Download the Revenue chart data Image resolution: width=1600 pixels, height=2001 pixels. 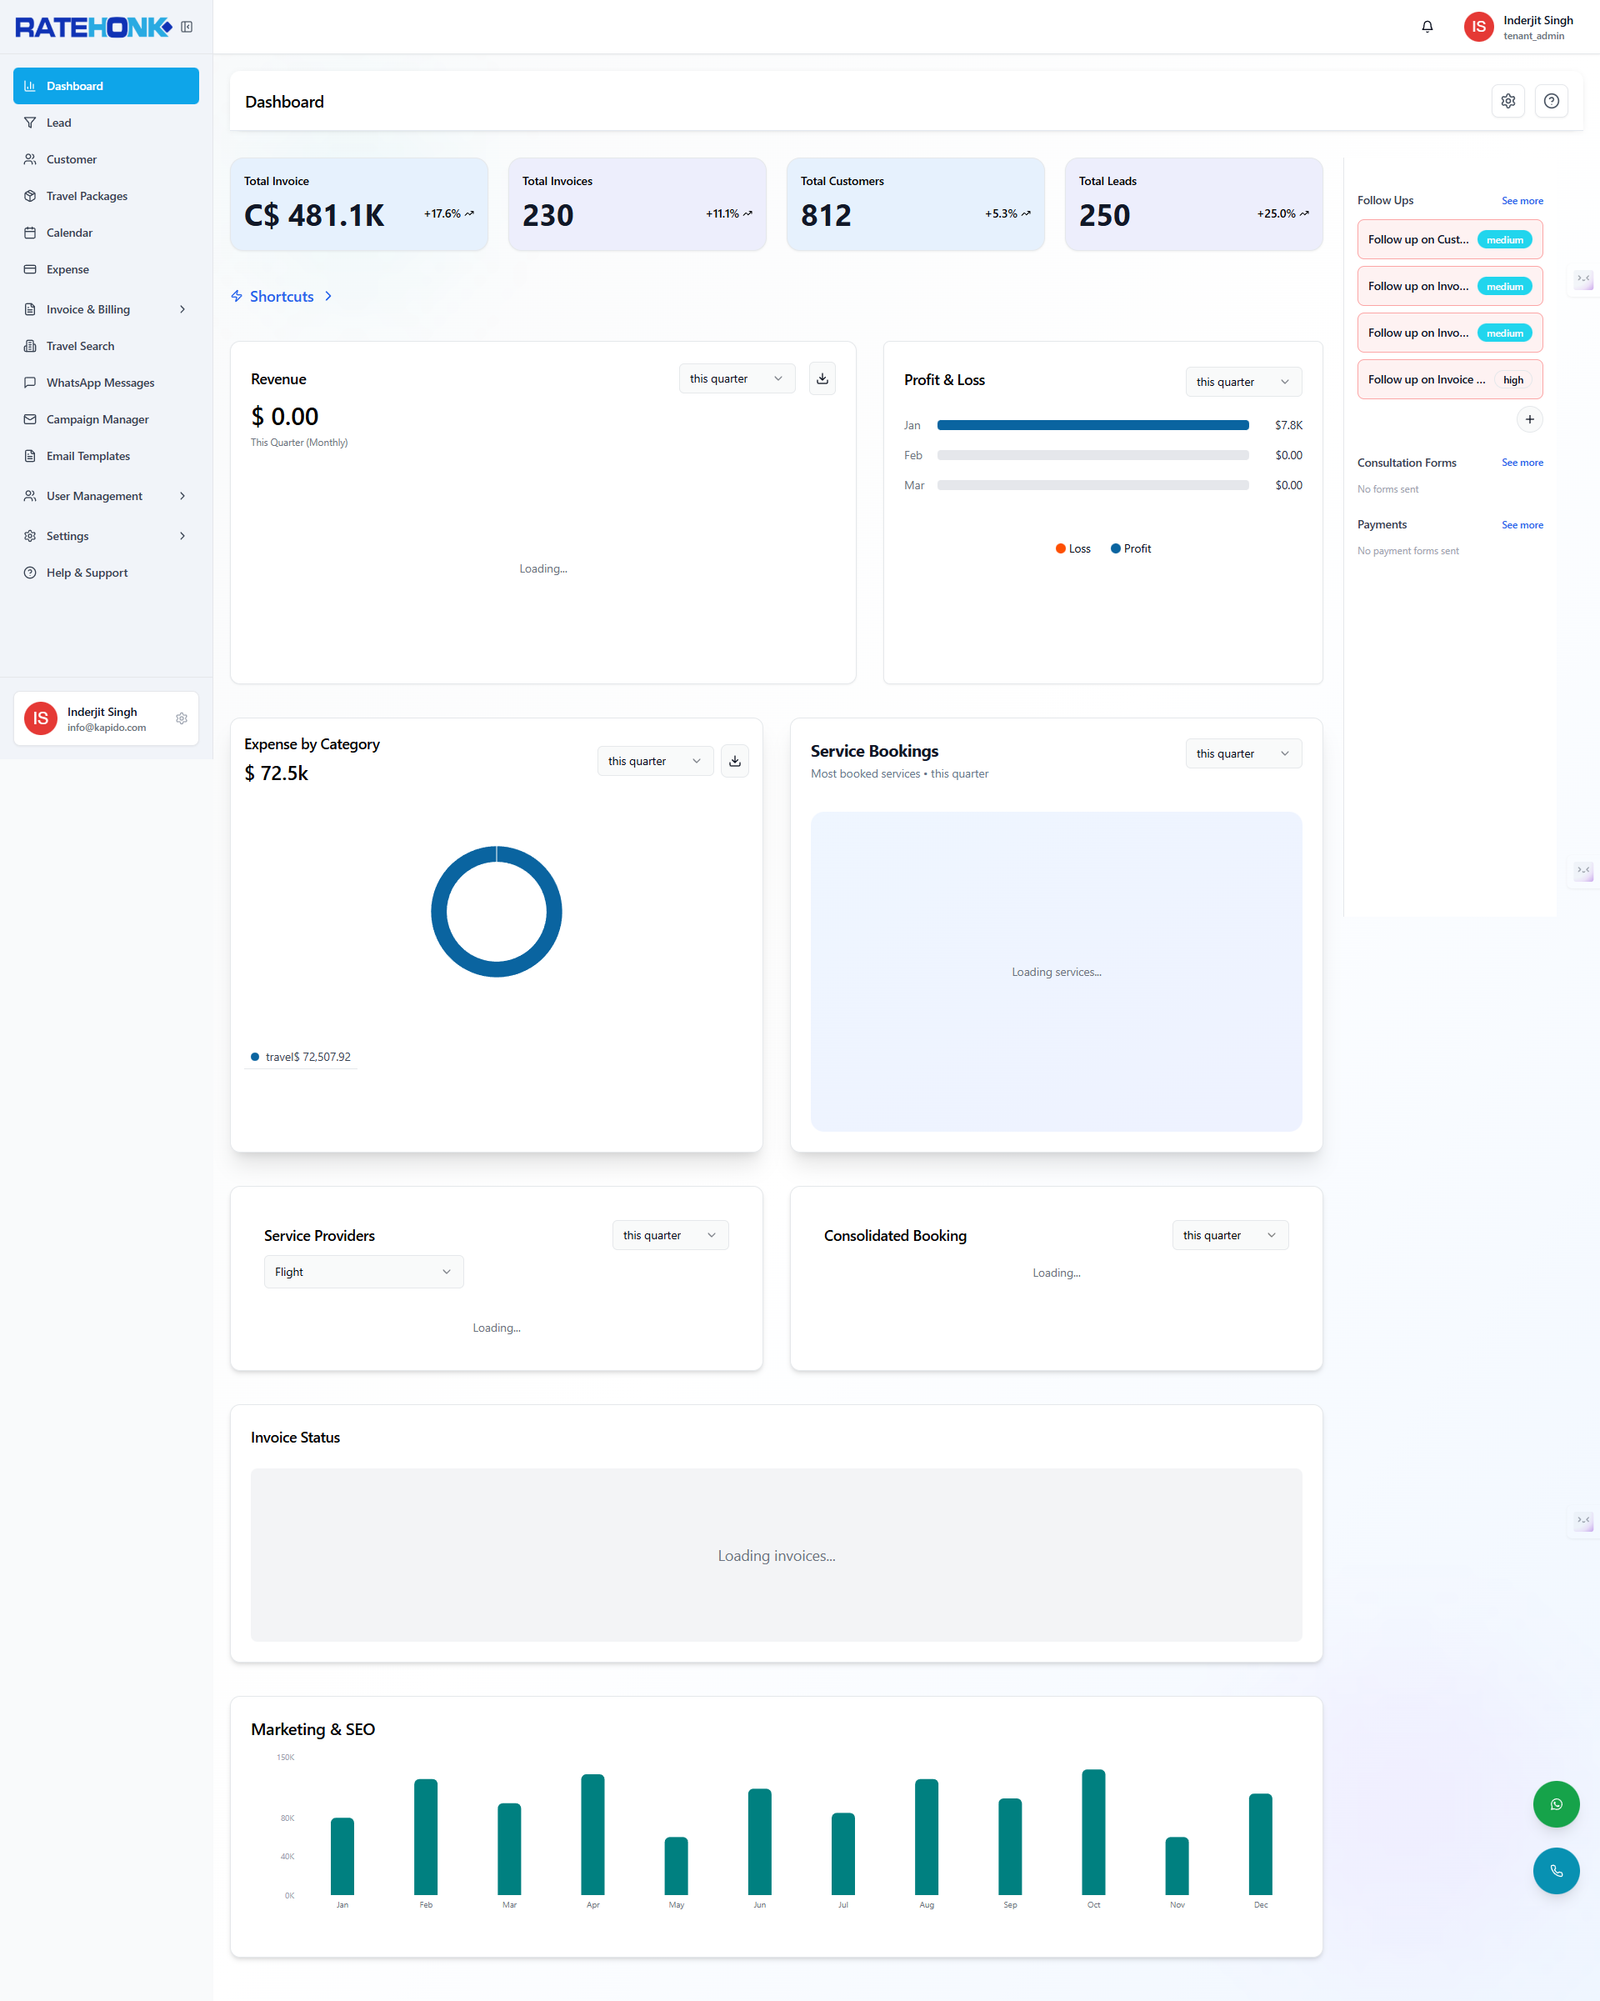point(822,379)
